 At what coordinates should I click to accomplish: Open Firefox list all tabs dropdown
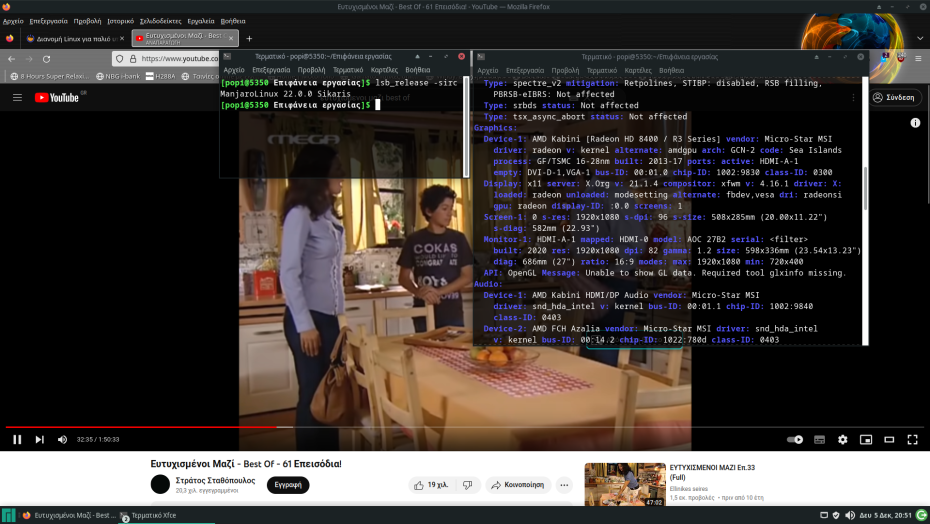click(922, 38)
